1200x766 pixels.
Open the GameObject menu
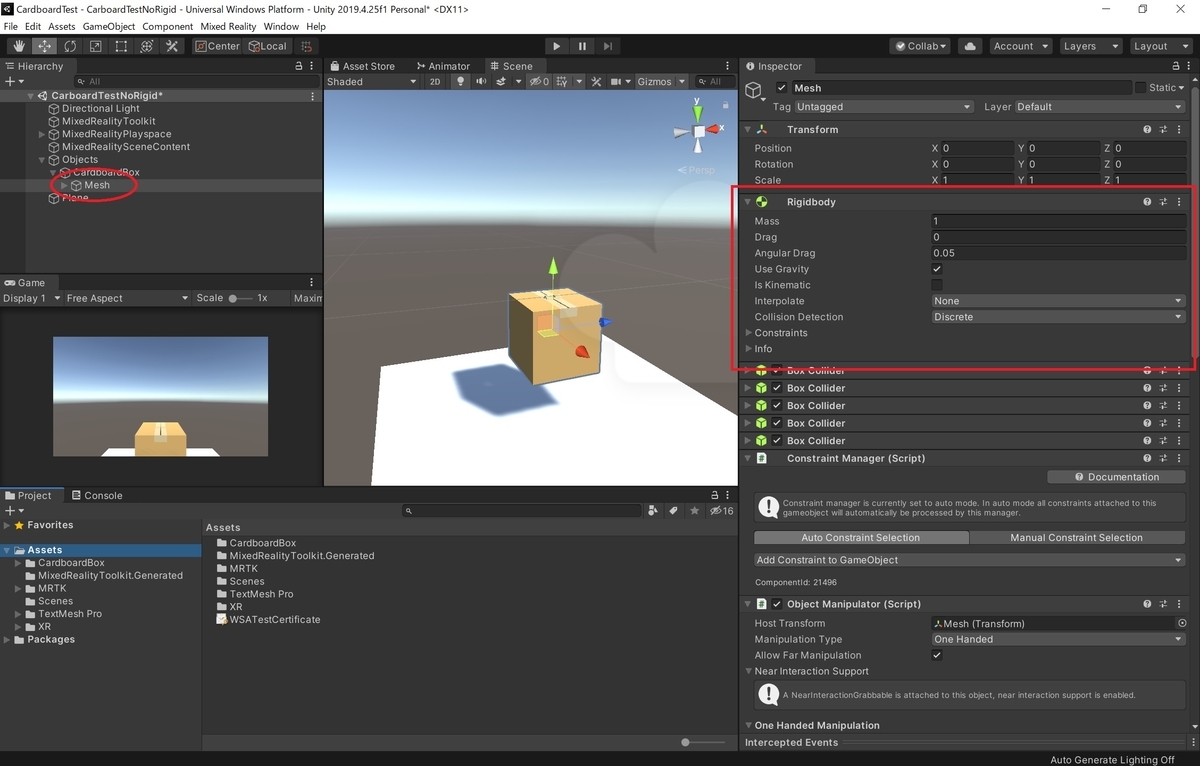point(108,26)
